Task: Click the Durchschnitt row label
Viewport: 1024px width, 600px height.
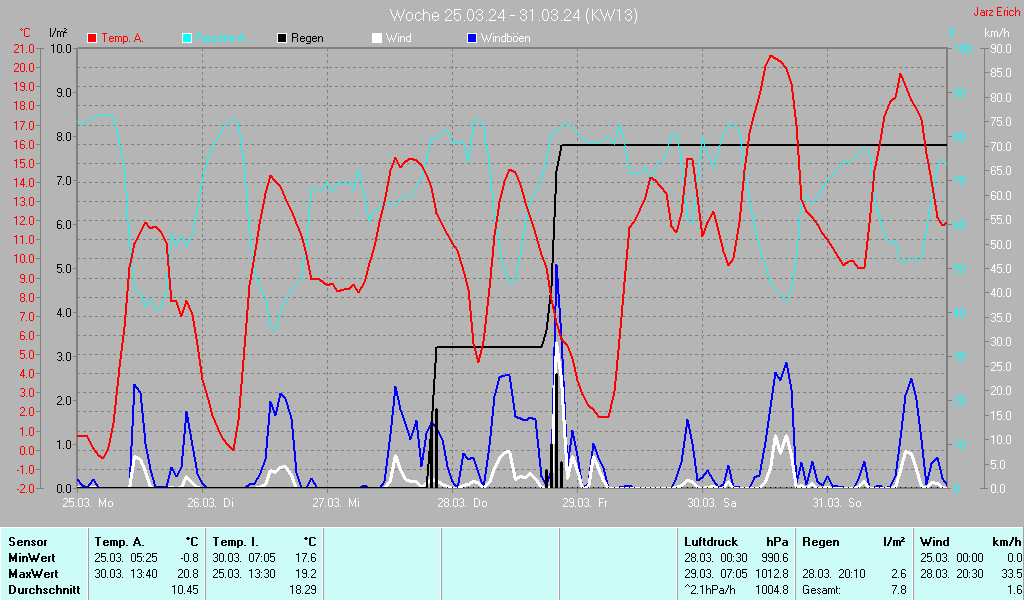Action: (x=40, y=590)
